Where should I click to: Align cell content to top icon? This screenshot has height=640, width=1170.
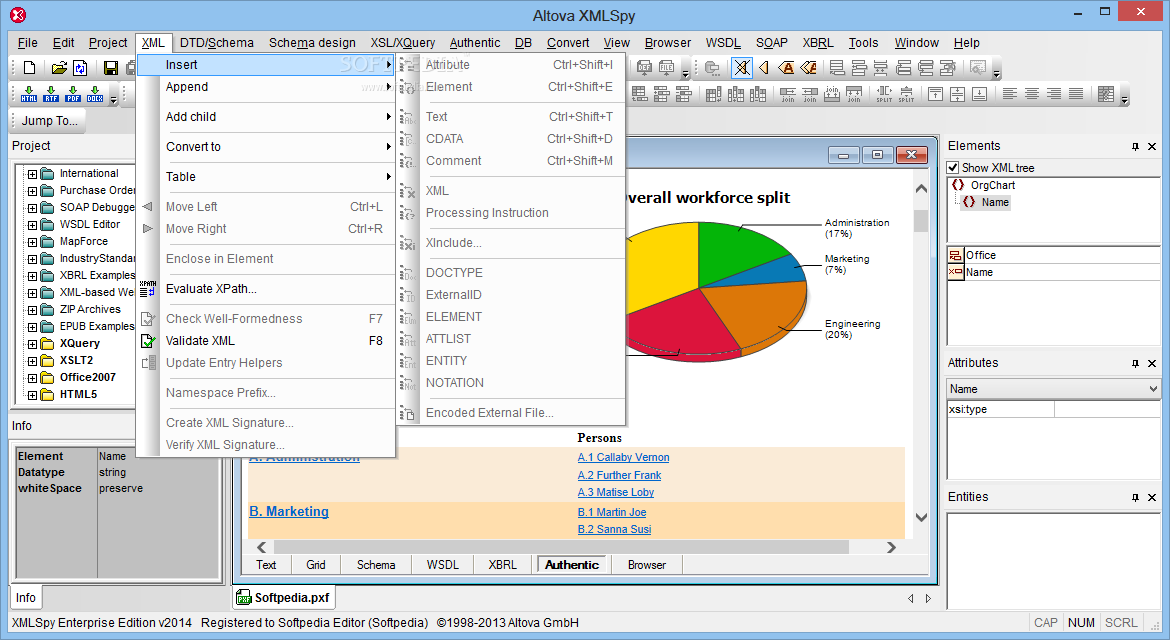(936, 94)
